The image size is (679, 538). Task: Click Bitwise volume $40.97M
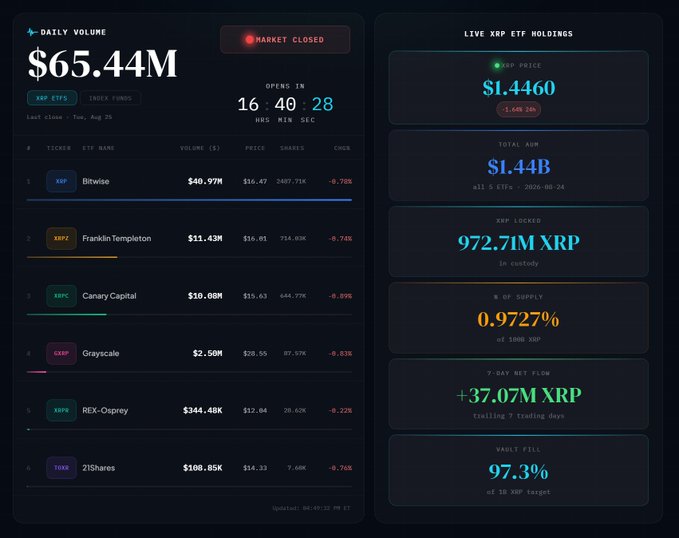point(205,181)
